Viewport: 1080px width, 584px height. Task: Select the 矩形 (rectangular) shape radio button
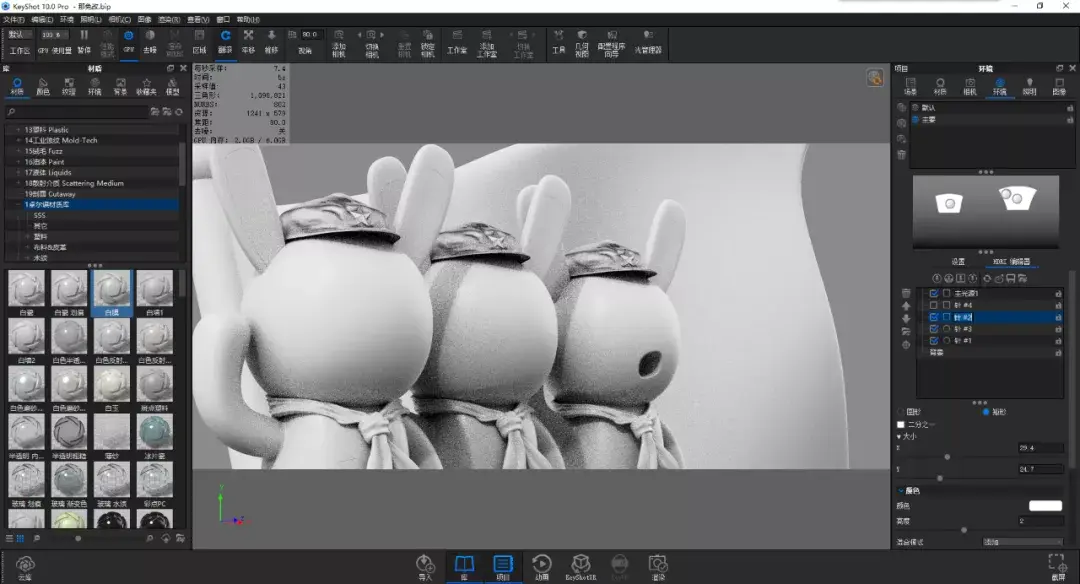click(x=986, y=412)
